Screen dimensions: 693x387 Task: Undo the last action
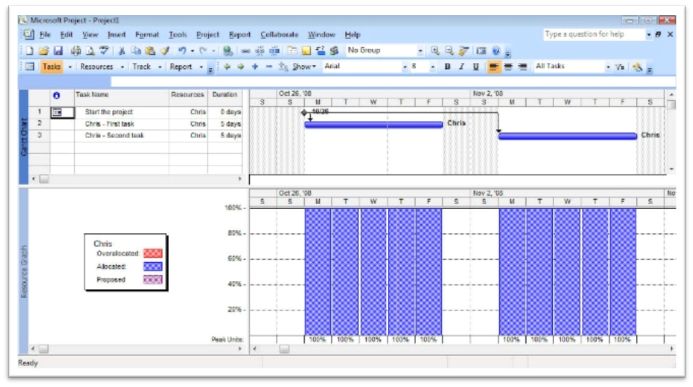pos(182,51)
